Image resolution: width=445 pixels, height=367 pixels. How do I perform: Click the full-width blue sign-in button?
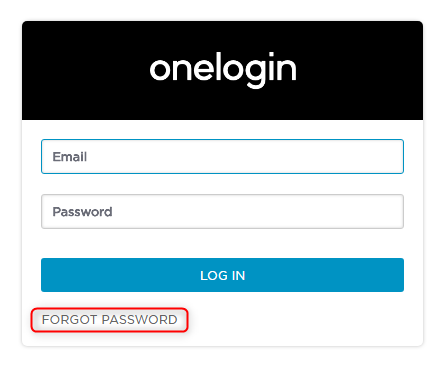[222, 275]
